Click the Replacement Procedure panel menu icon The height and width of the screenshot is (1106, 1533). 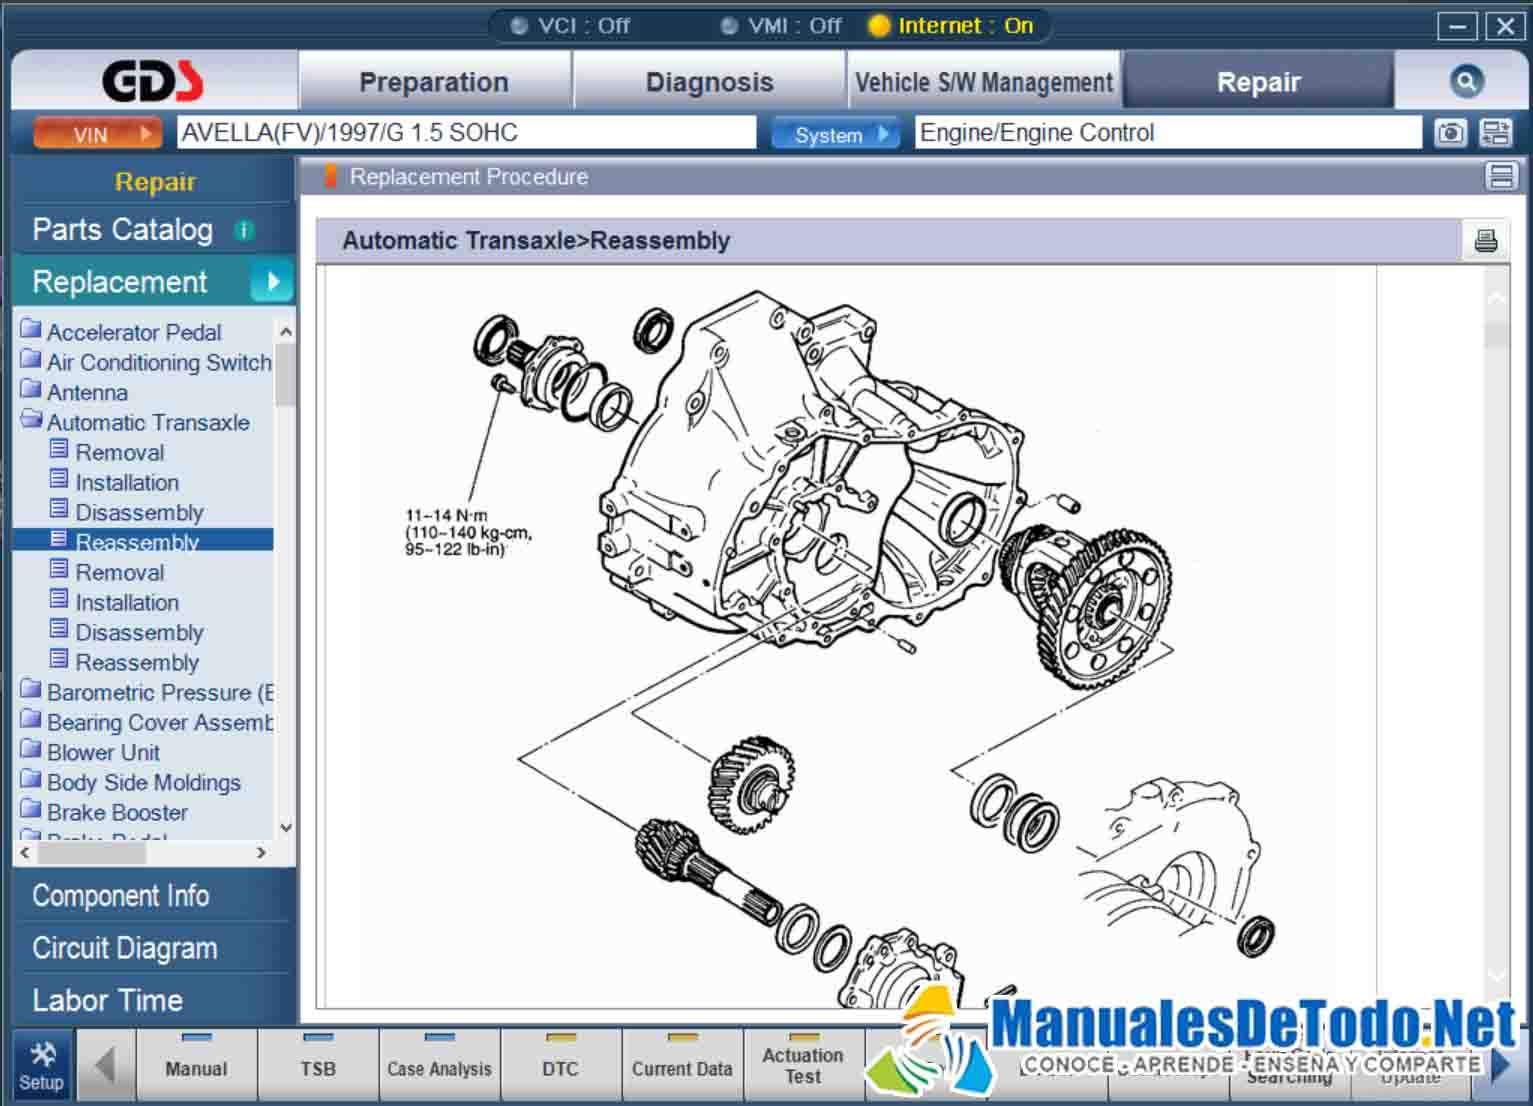[x=1500, y=177]
